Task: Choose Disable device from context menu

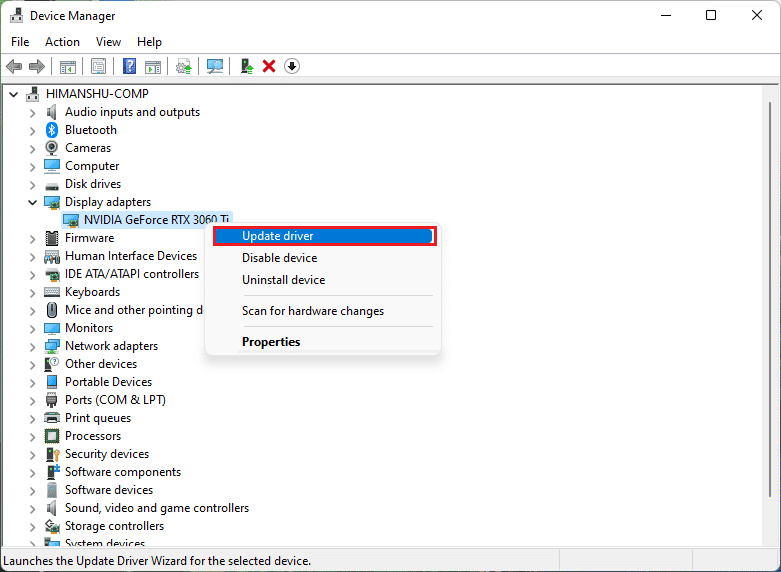Action: tap(324, 258)
